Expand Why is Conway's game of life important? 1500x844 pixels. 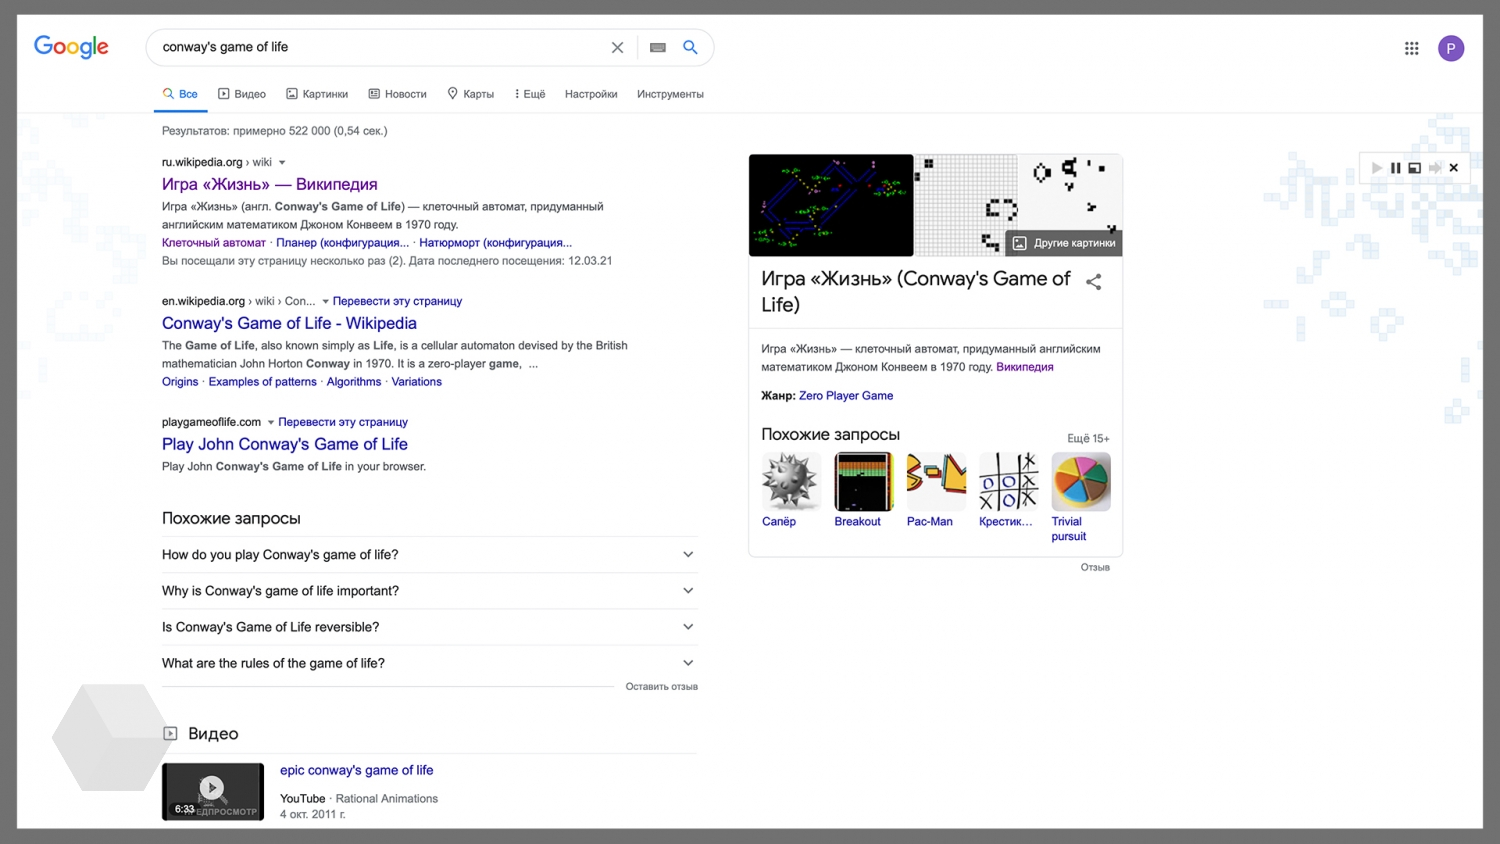pyautogui.click(x=430, y=590)
